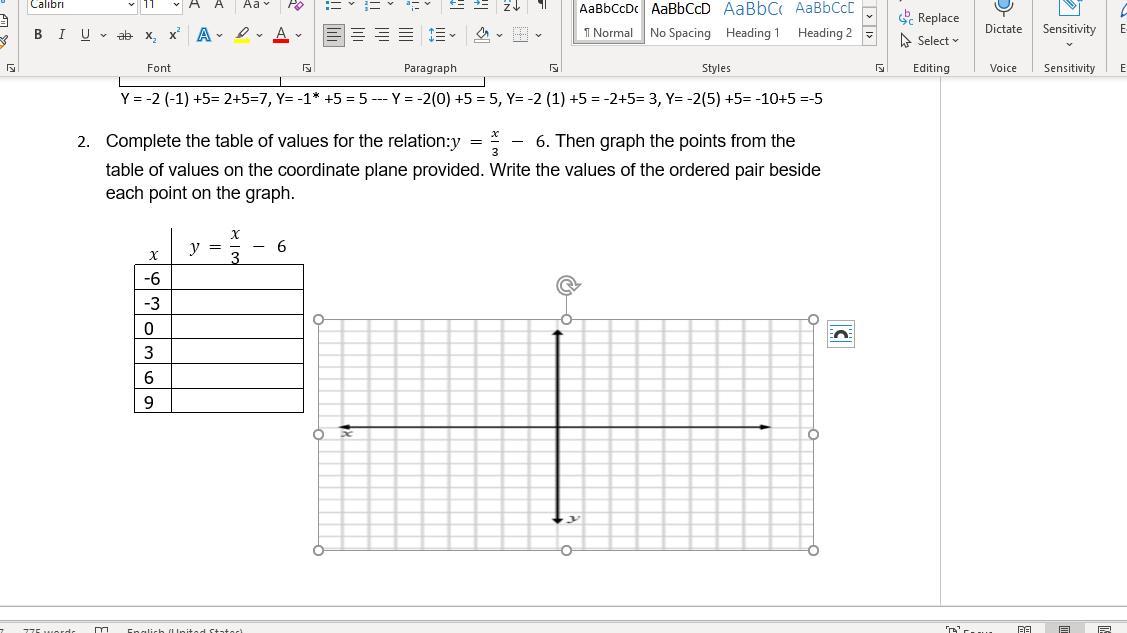Open highlight color dropdown arrow
The image size is (1127, 633).
coord(259,34)
